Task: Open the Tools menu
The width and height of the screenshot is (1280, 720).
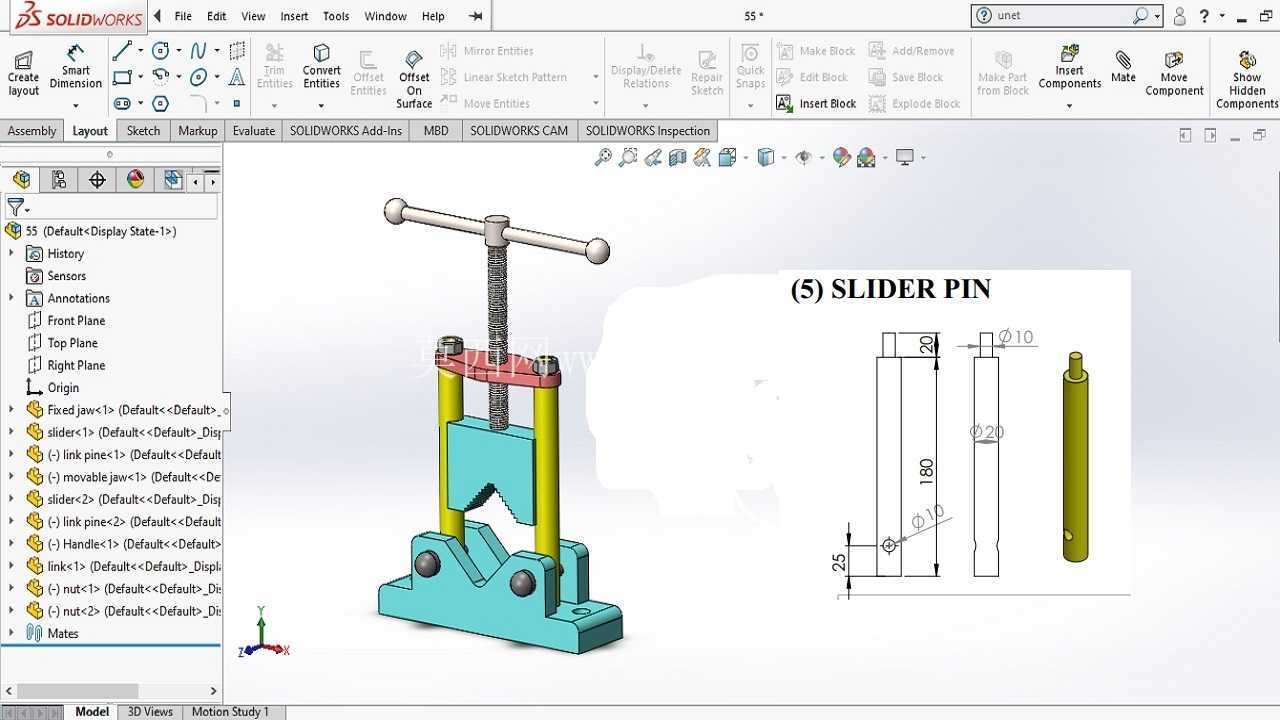Action: pos(336,16)
